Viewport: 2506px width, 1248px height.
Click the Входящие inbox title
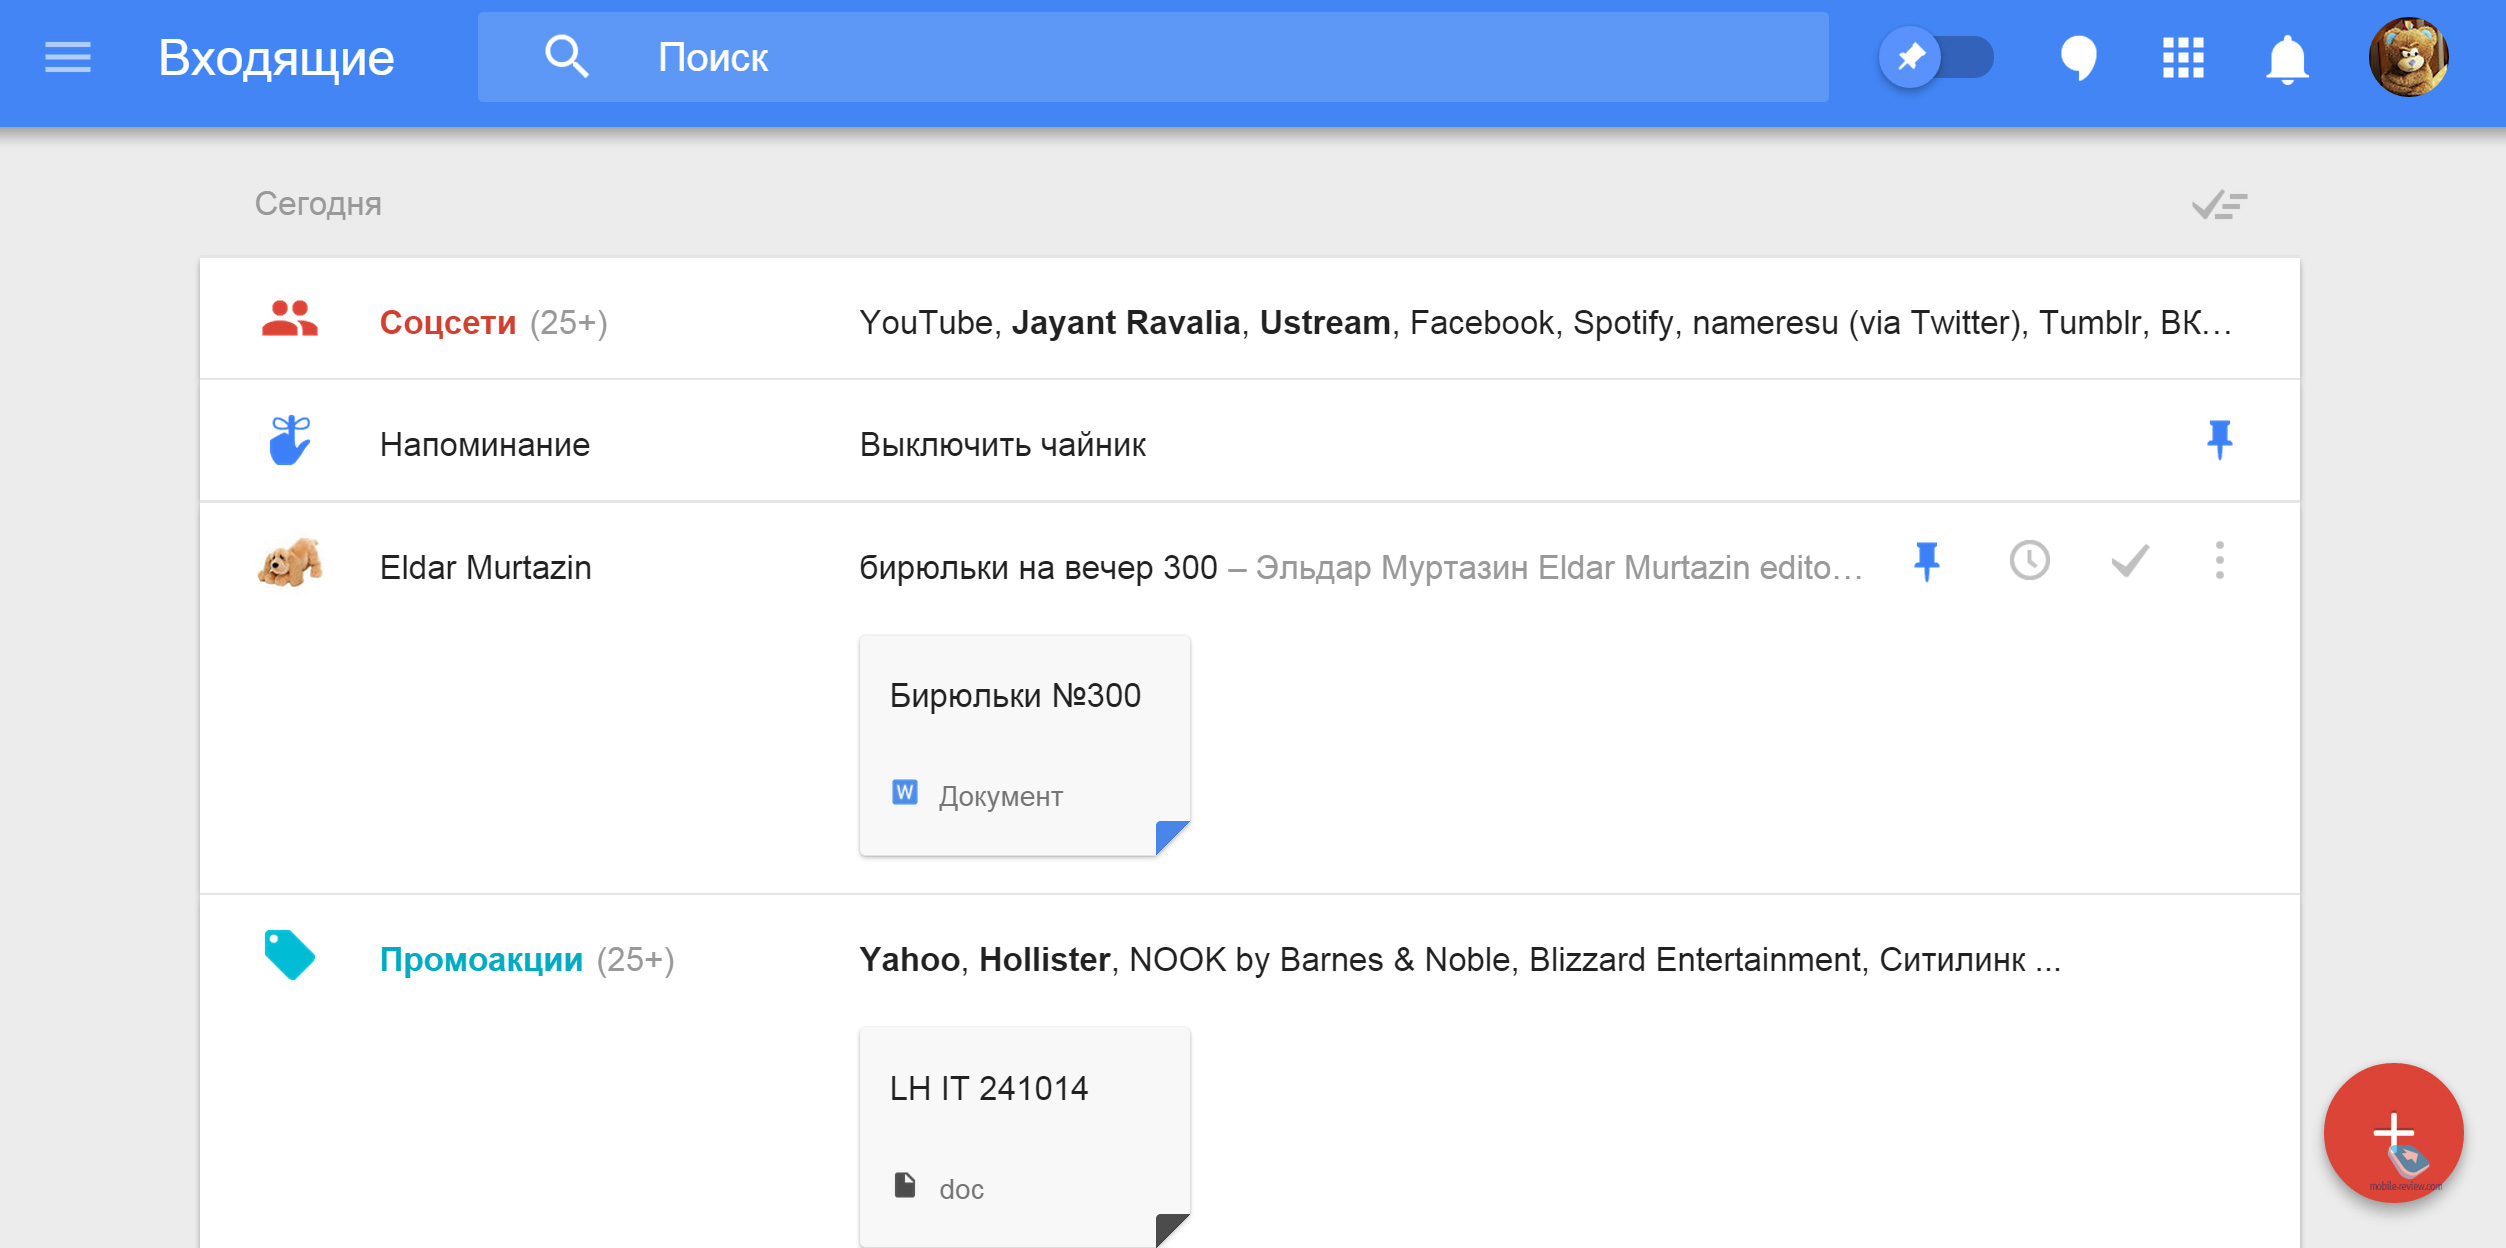[276, 58]
